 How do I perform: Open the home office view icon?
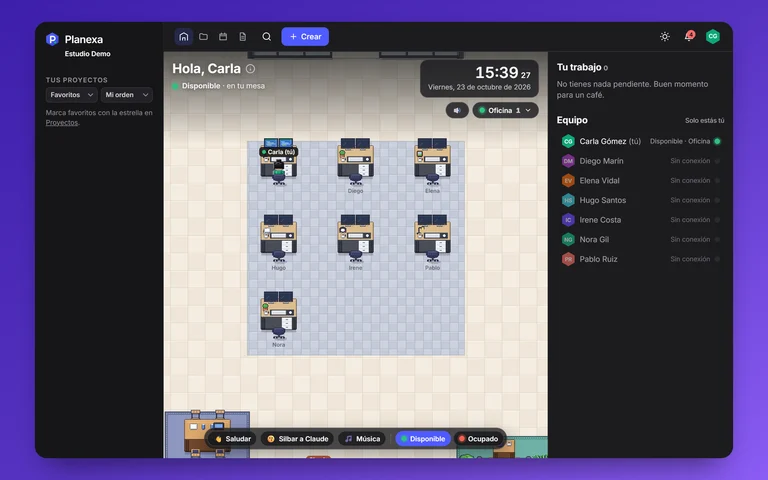(184, 37)
